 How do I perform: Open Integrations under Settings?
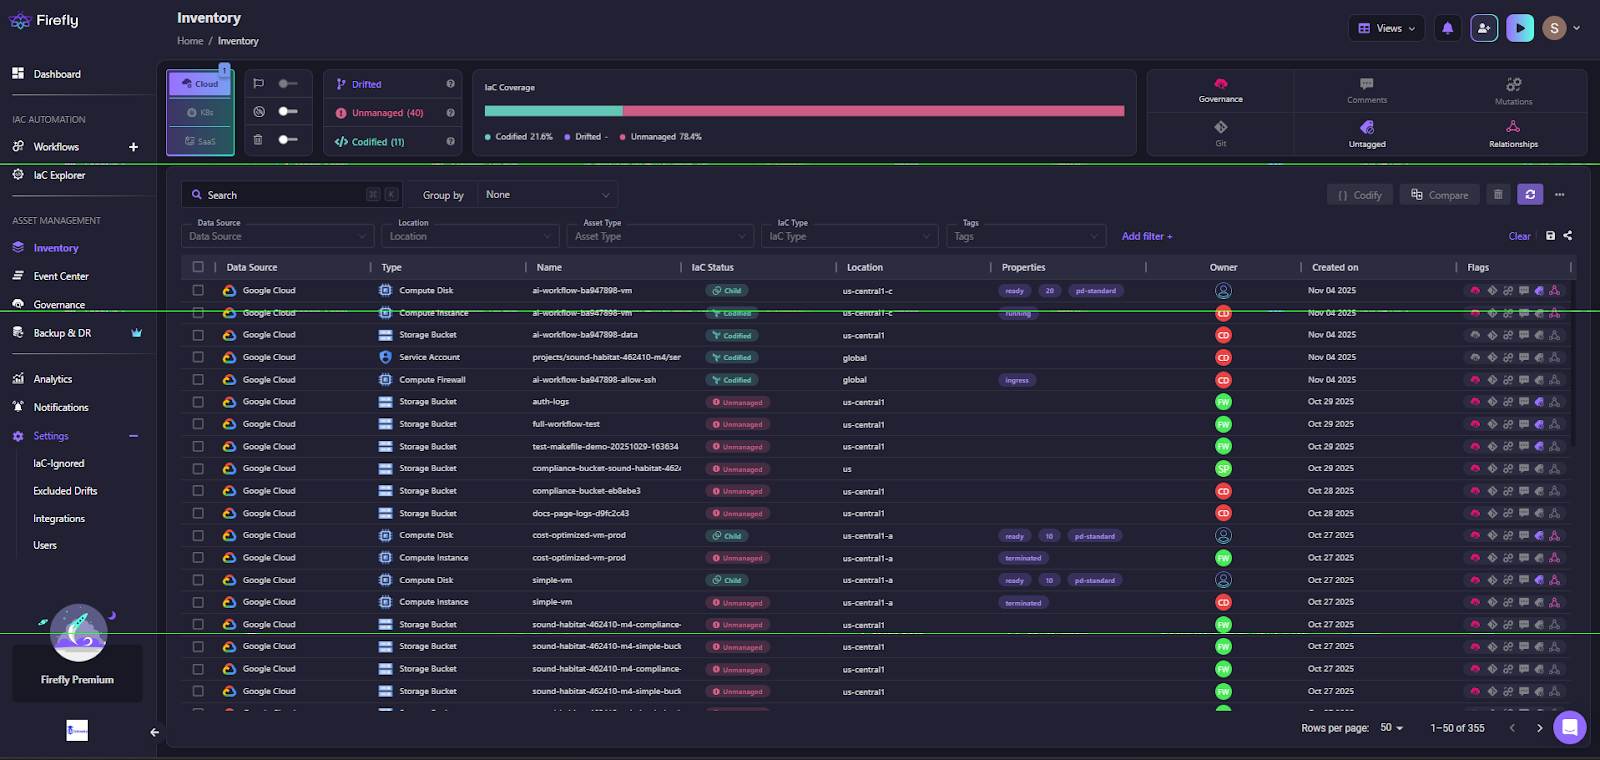(59, 519)
